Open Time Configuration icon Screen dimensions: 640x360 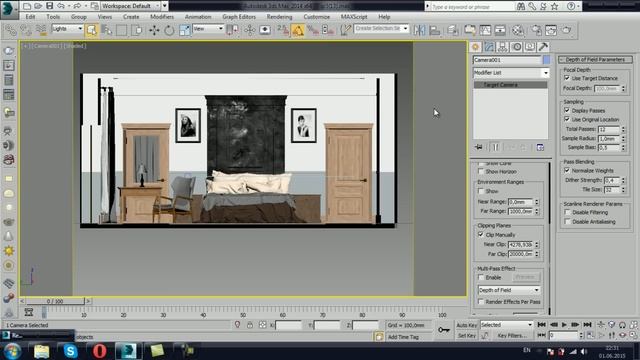point(591,335)
